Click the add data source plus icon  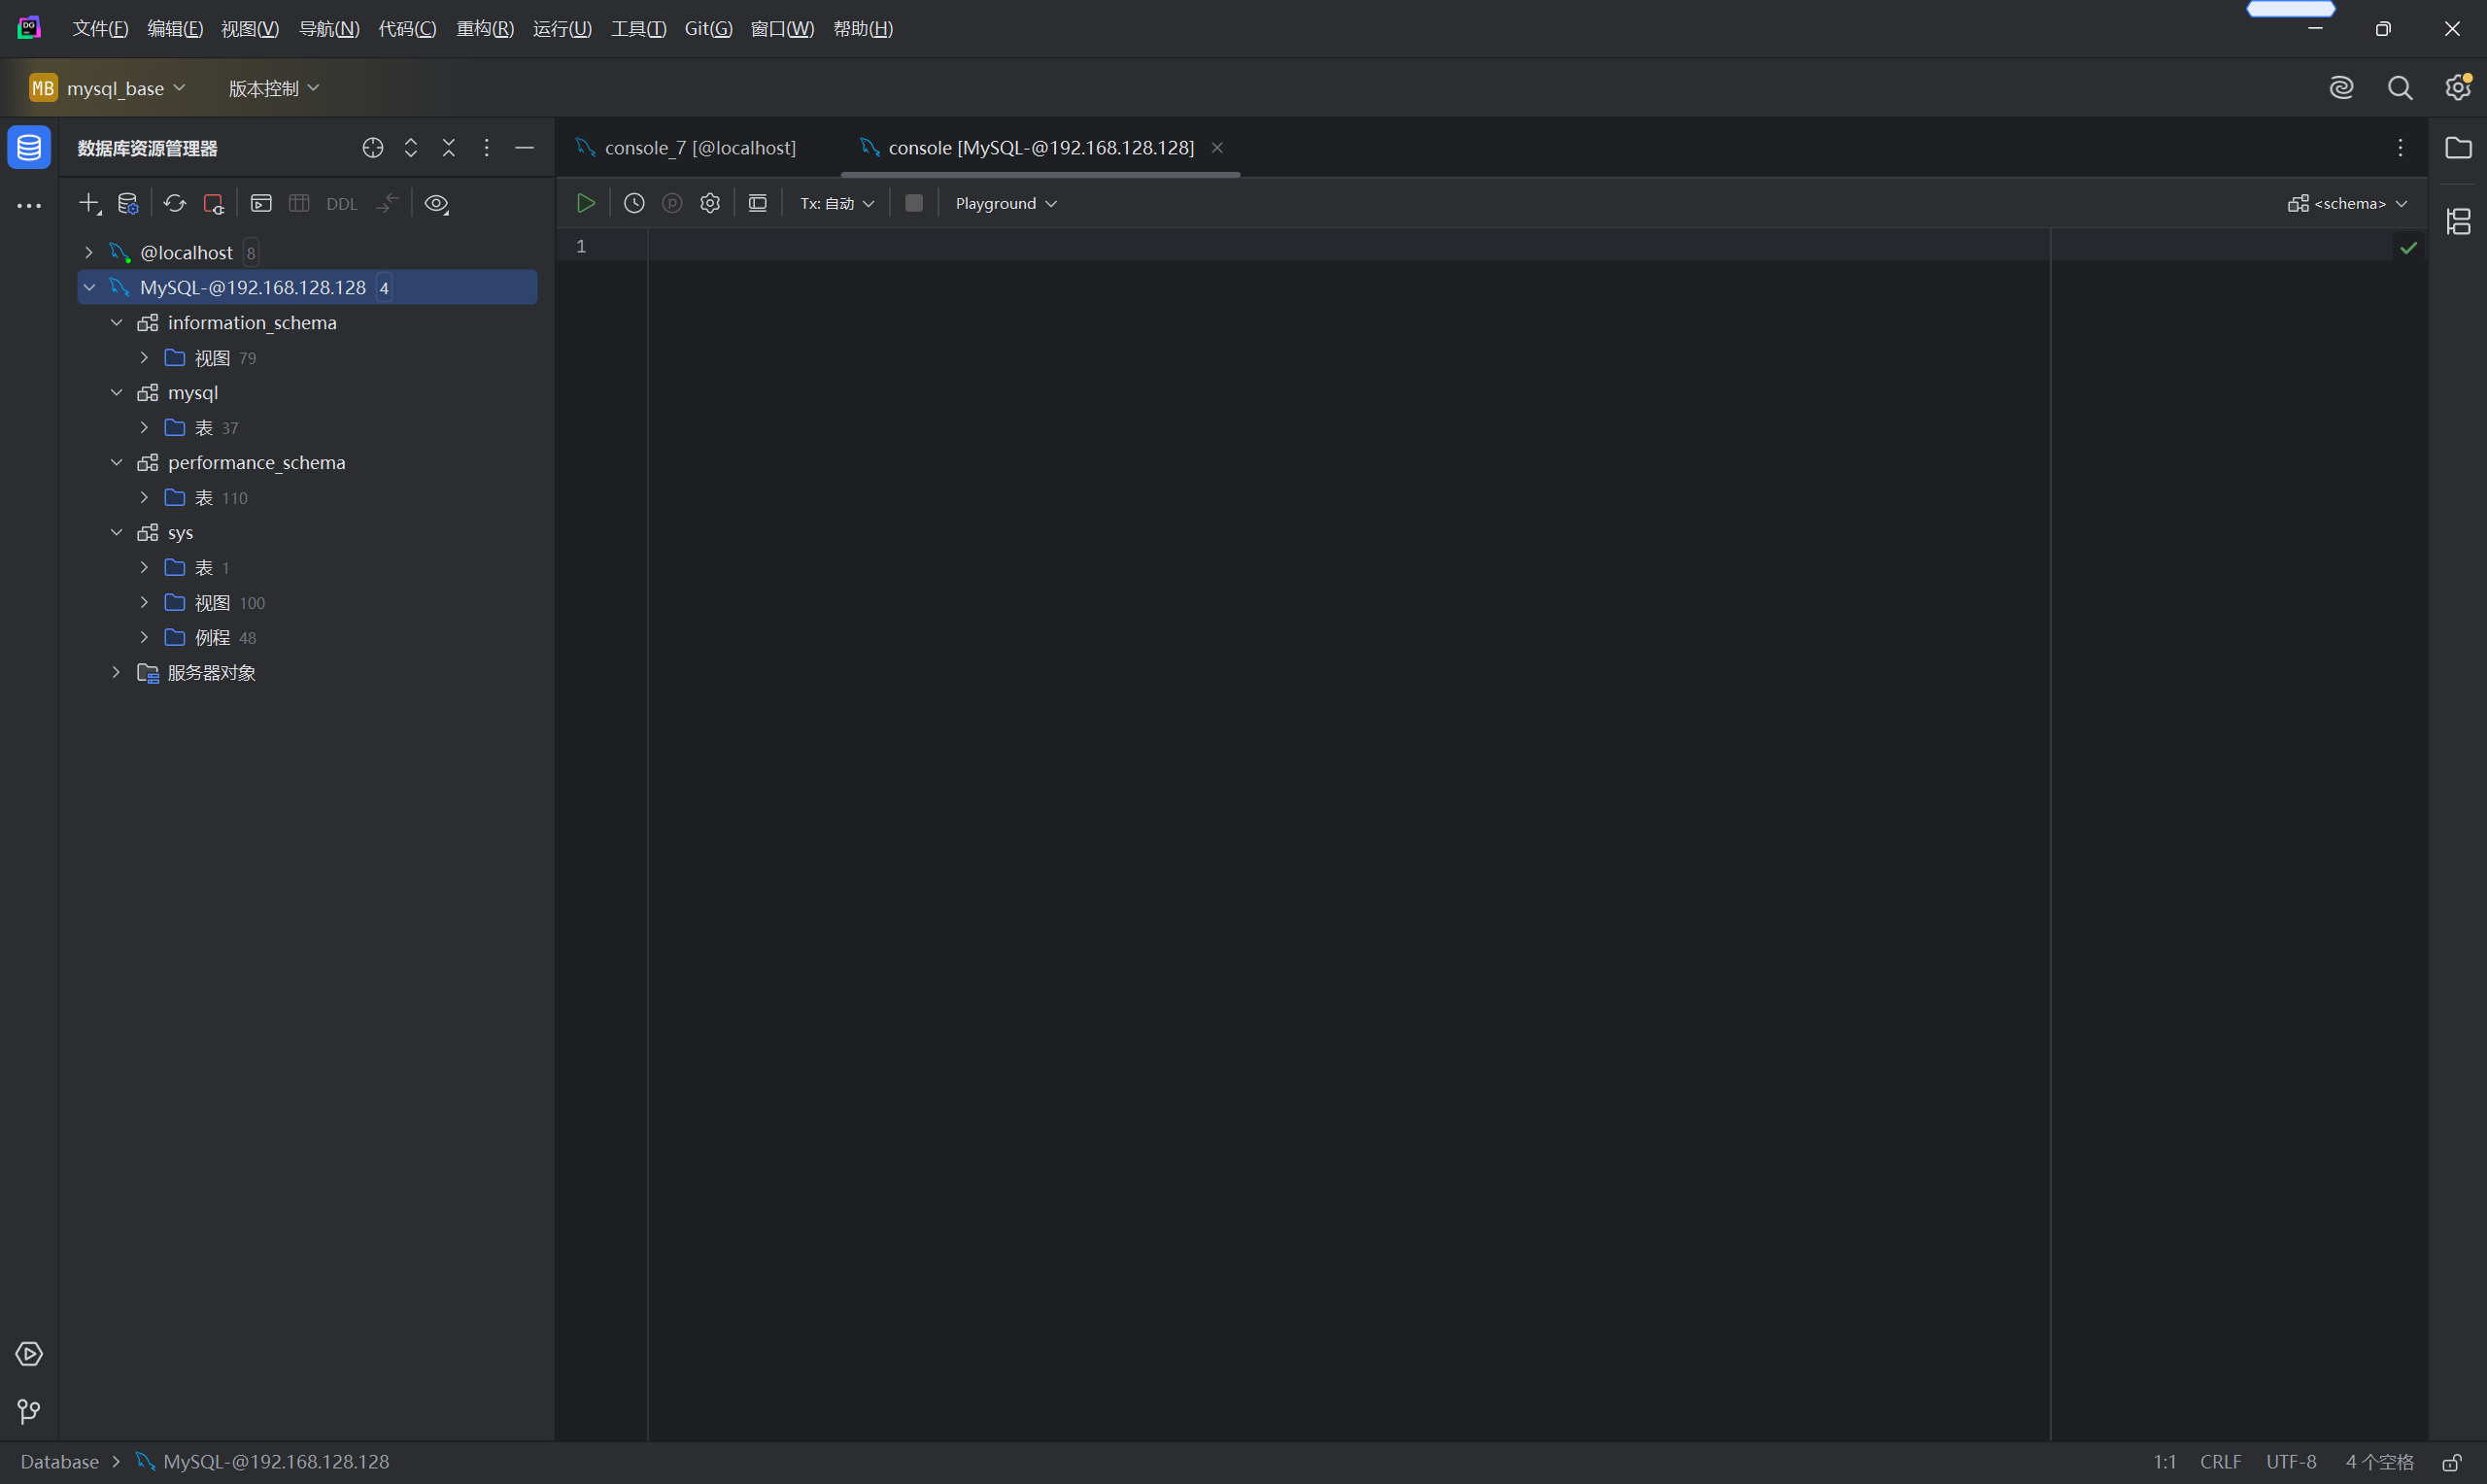pyautogui.click(x=89, y=203)
